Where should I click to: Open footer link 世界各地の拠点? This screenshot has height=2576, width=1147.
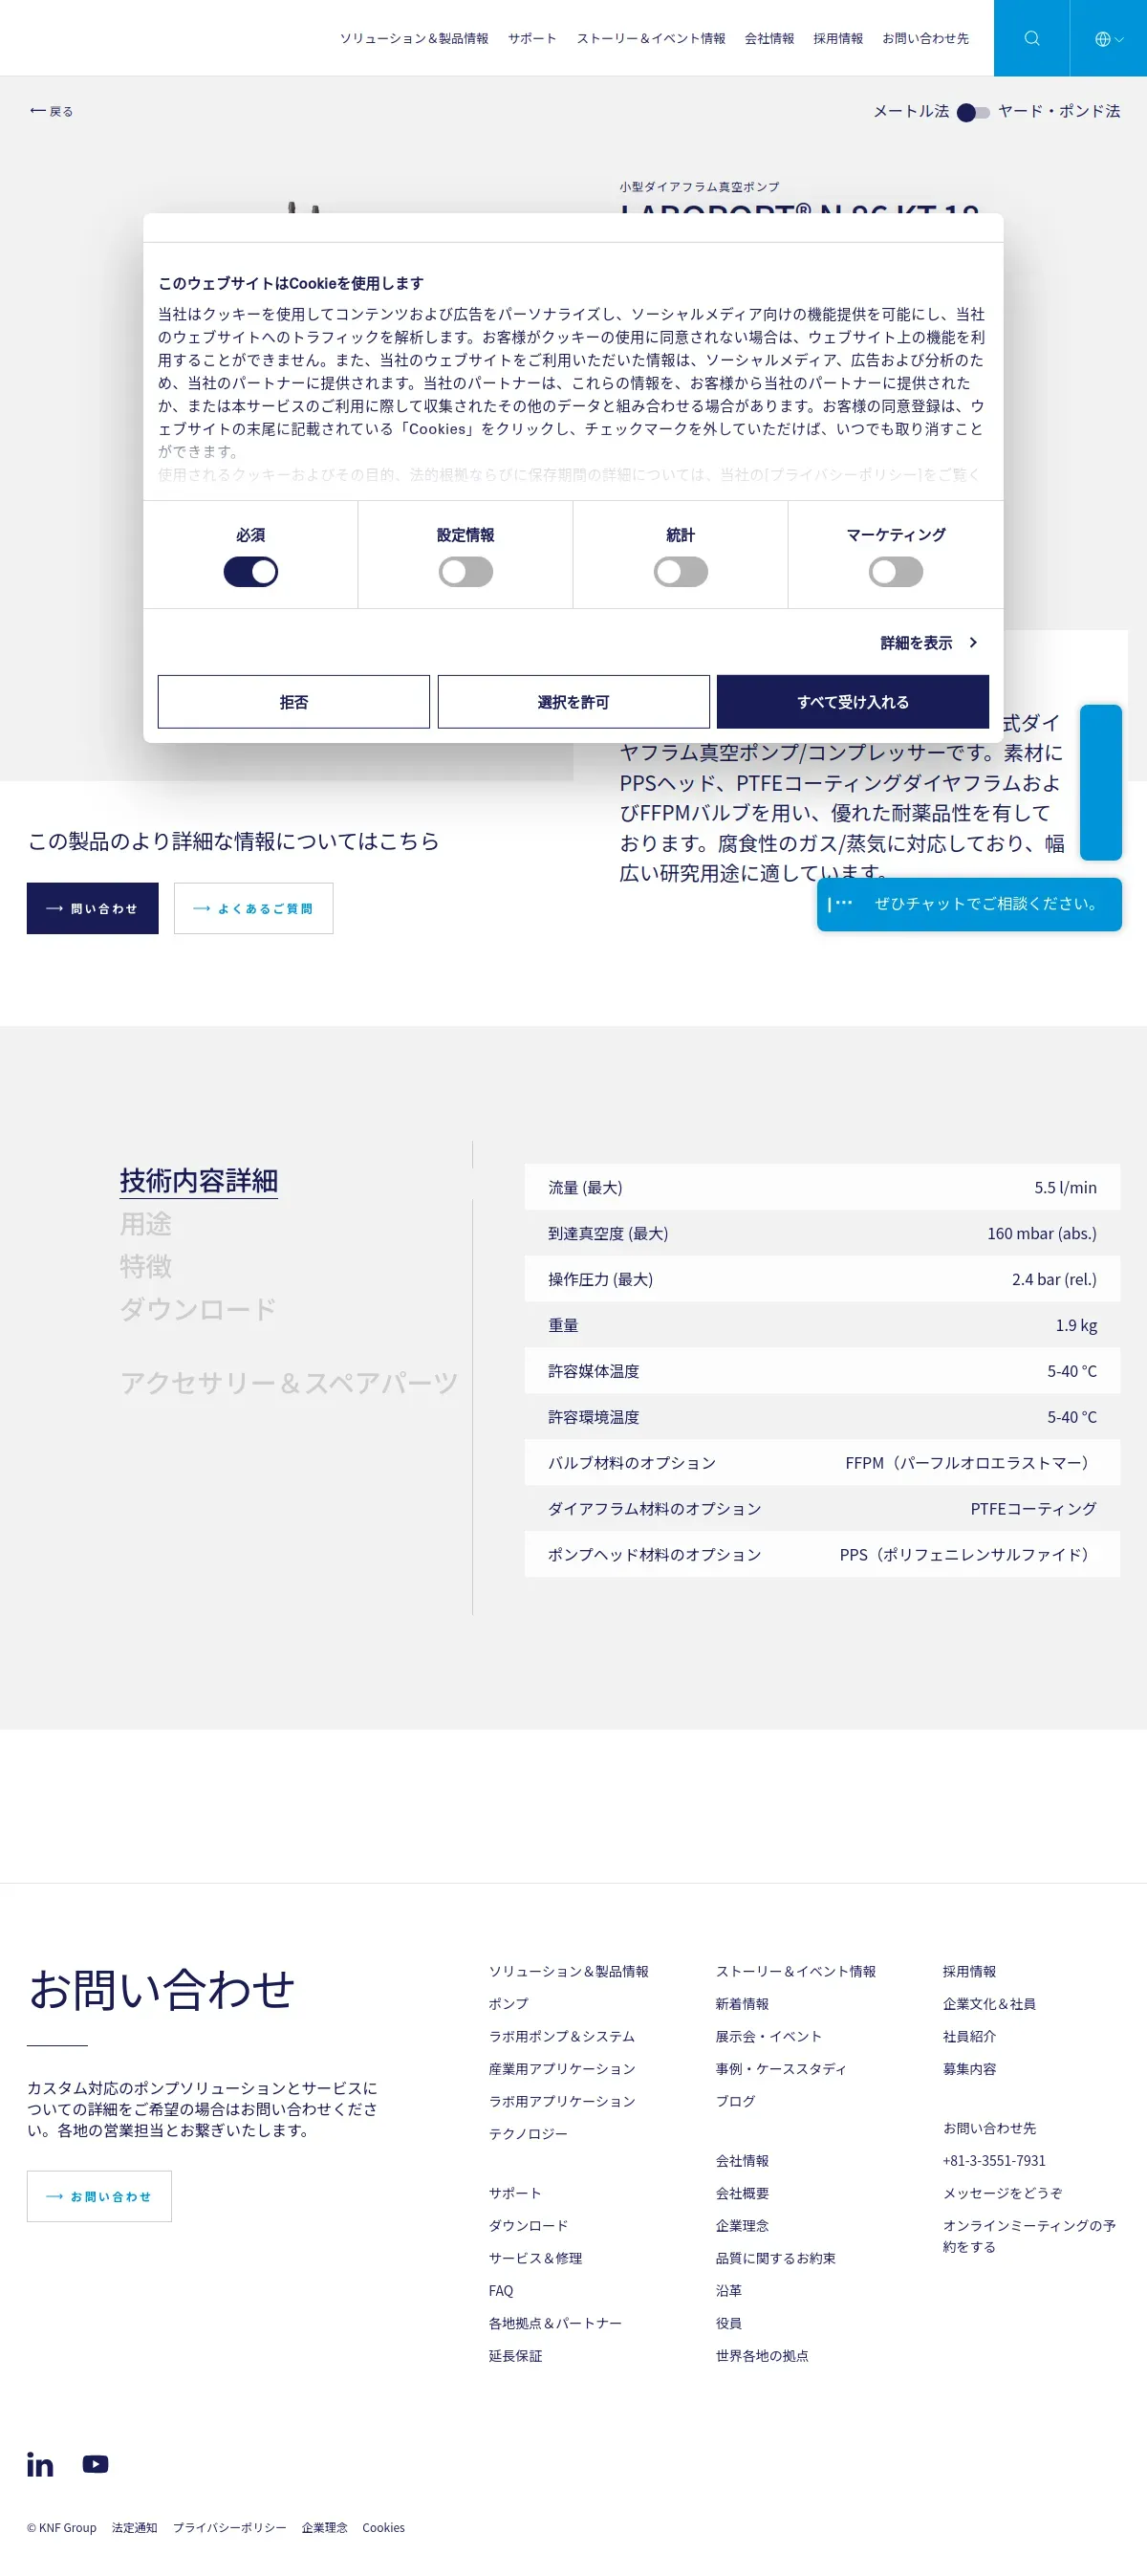pos(762,2355)
